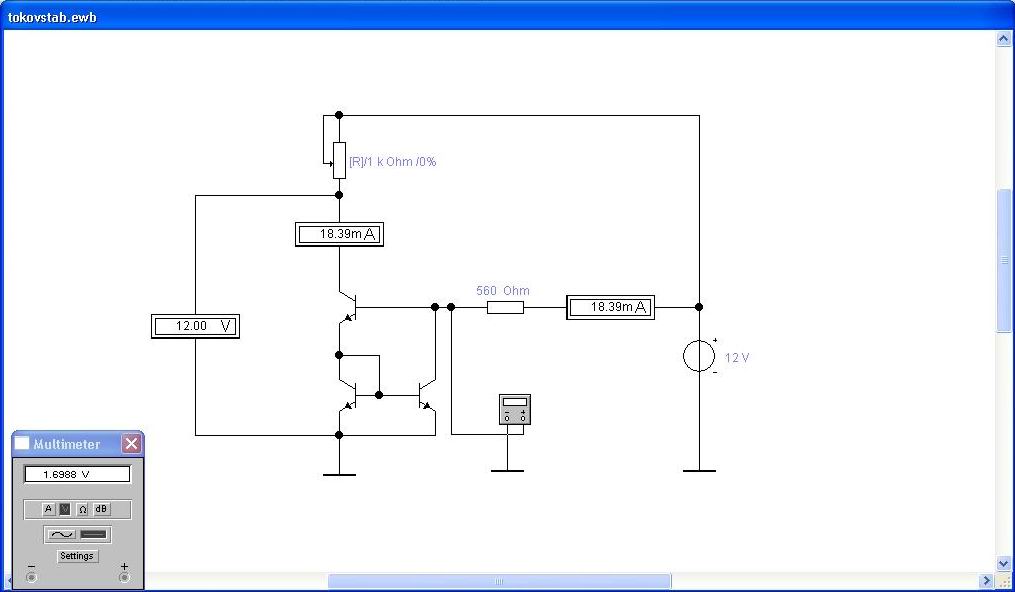Viewport: 1015px width, 592px height.
Task: Open the multimeter Settings dialog
Action: [77, 556]
